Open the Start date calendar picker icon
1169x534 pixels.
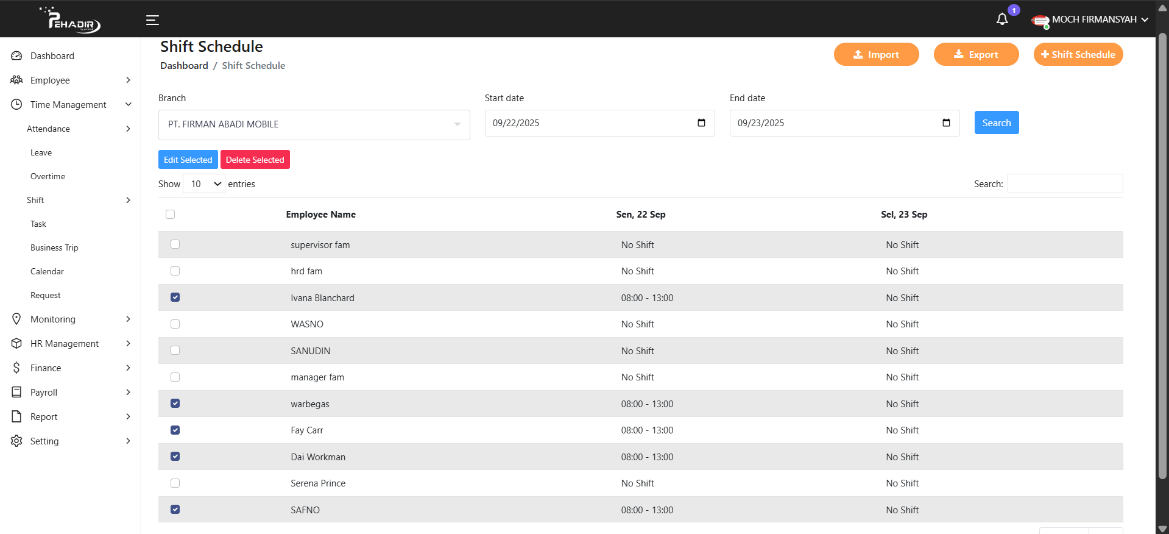pos(701,123)
